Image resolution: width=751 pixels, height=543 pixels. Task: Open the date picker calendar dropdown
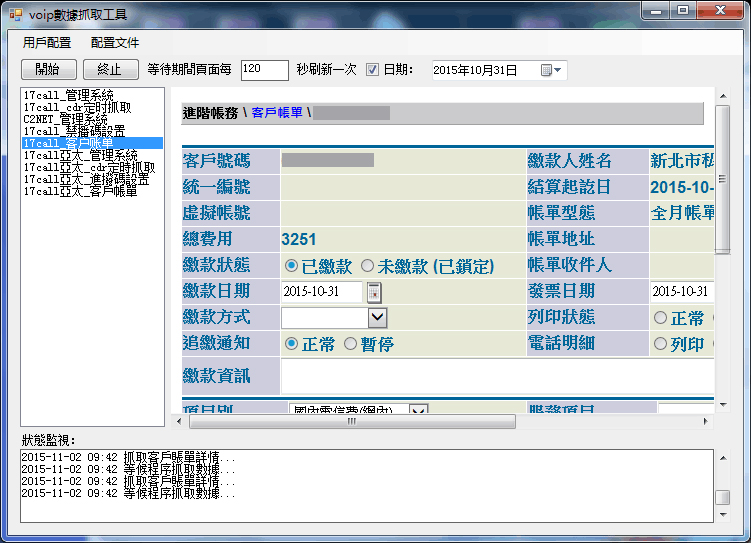(552, 70)
